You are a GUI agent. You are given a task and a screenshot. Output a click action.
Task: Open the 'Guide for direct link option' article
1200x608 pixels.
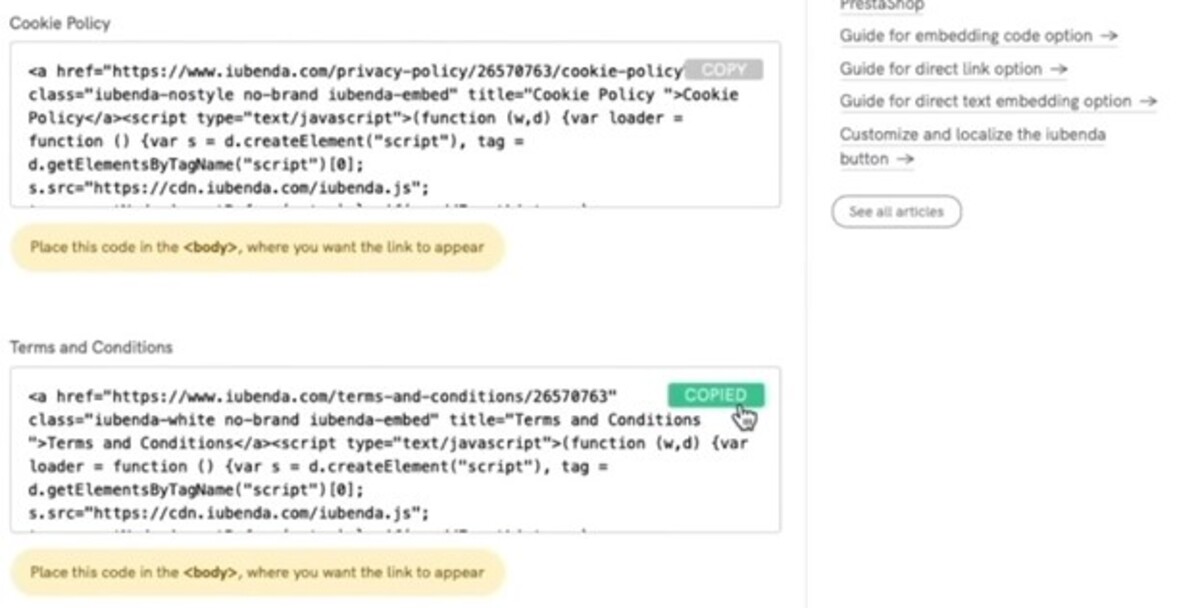pyautogui.click(x=953, y=69)
